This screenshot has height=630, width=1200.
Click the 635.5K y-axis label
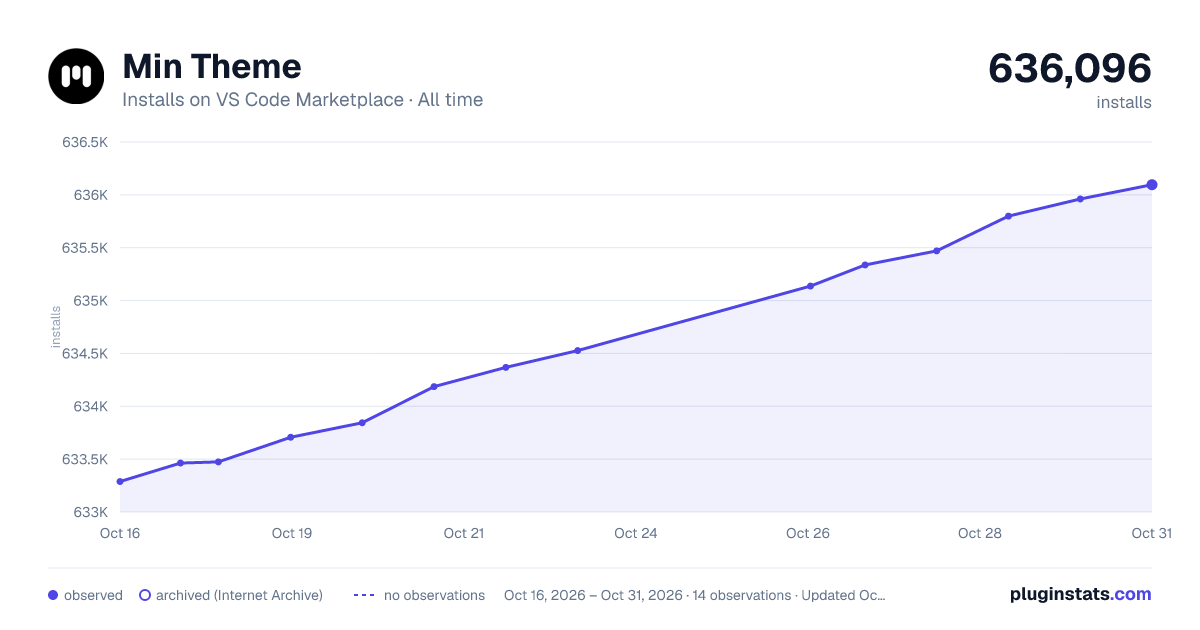pos(85,248)
